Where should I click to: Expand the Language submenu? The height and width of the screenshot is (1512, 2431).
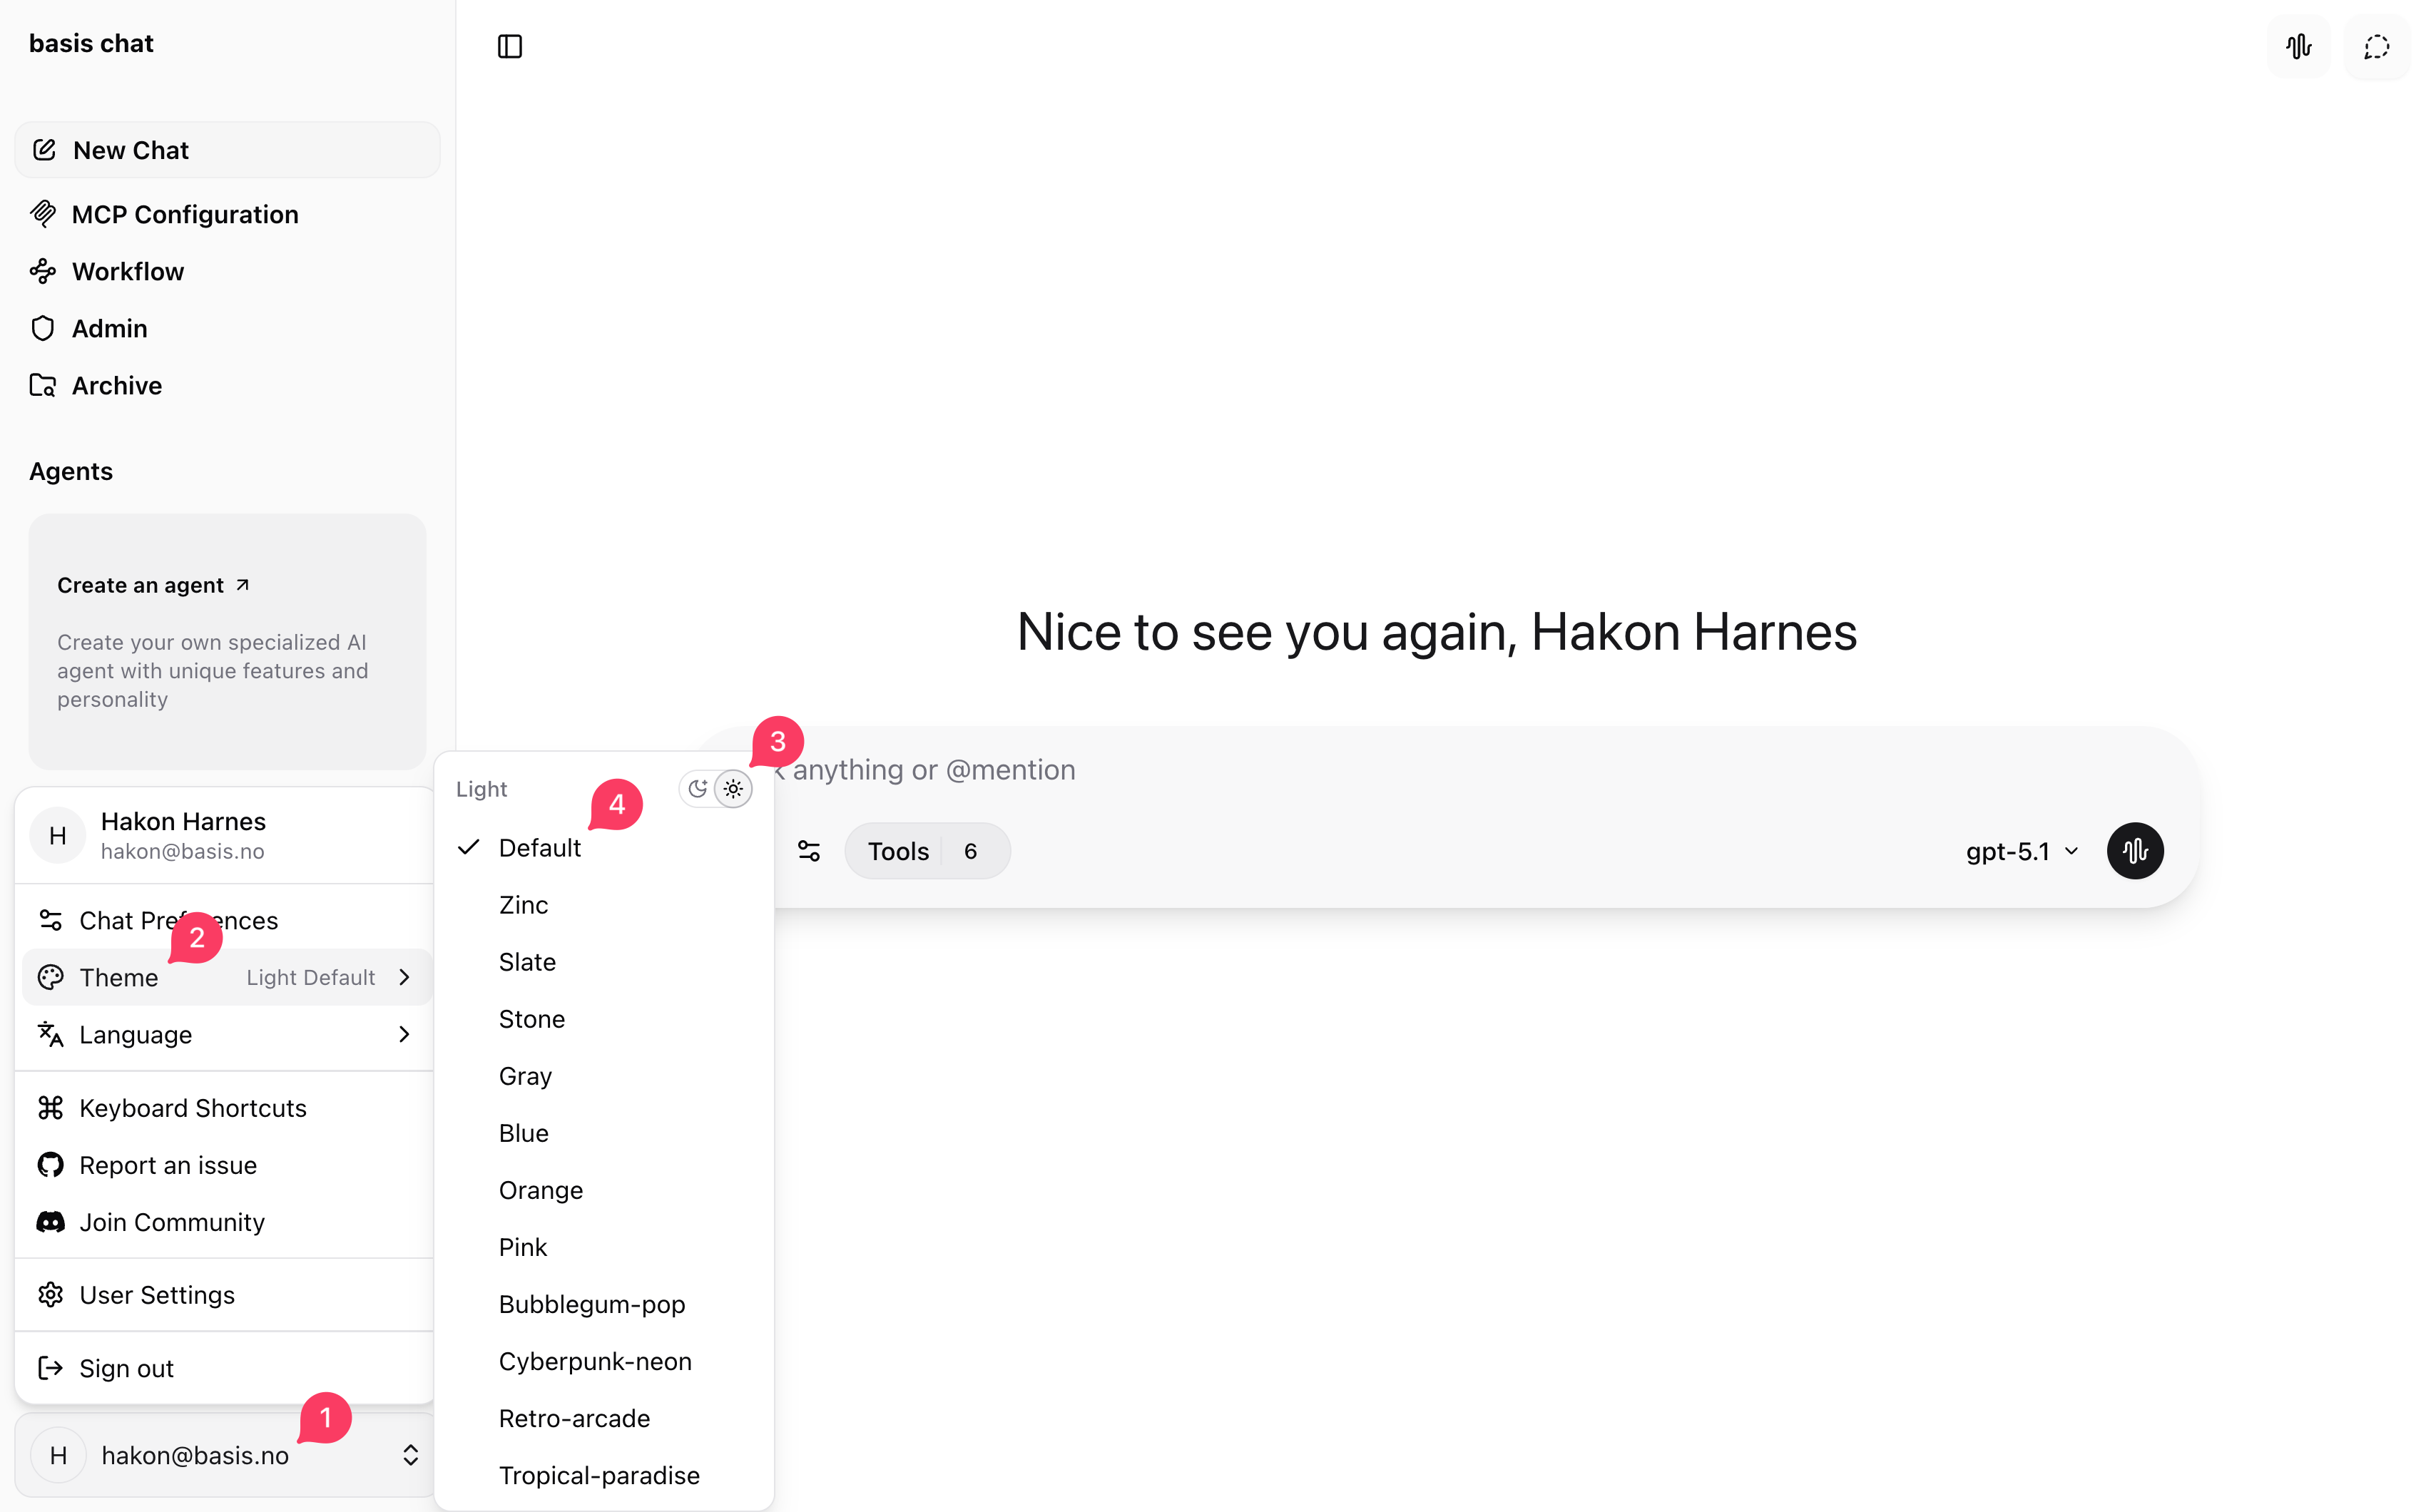click(x=224, y=1034)
